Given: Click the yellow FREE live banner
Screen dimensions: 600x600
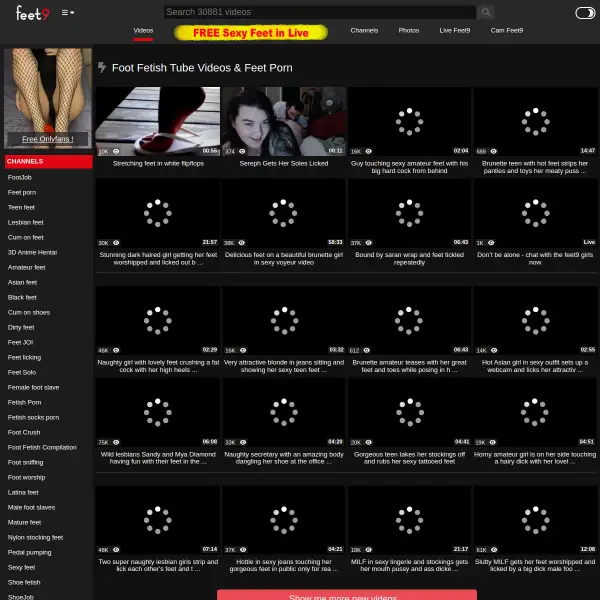Looking at the screenshot, I should pos(251,32).
